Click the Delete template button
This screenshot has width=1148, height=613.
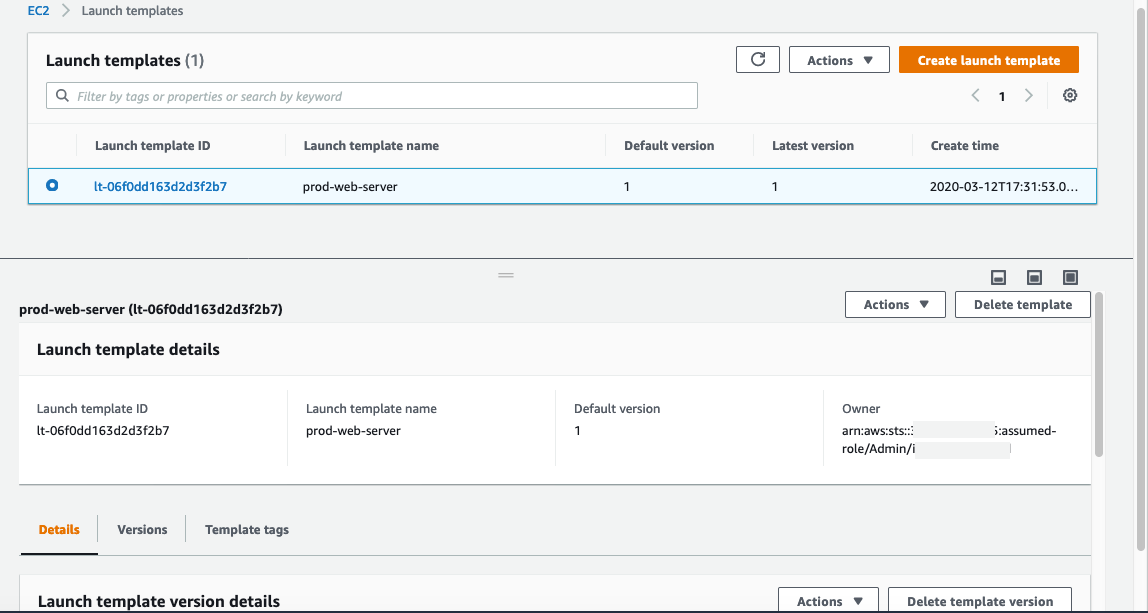tap(1022, 304)
